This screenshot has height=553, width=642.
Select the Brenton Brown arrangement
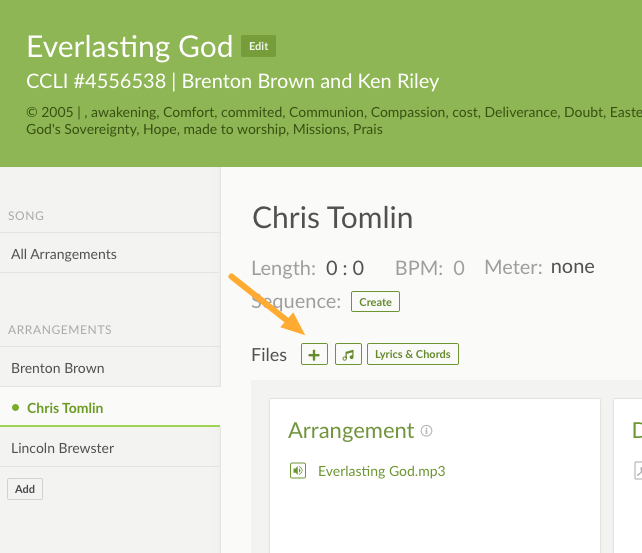(x=110, y=368)
